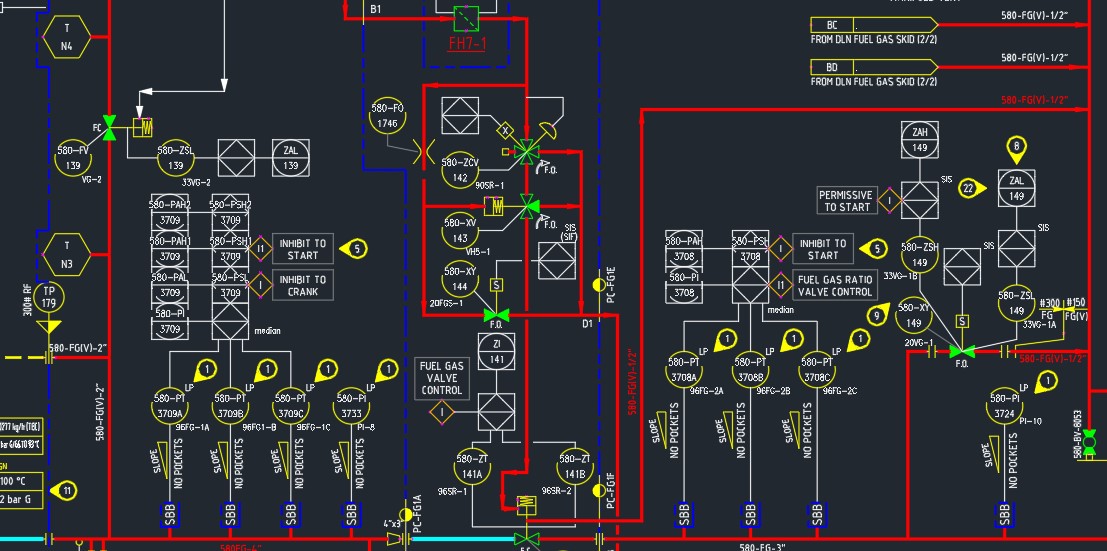Select the FUEL GAS VALVE CONTROL text box
This screenshot has width=1107, height=551.
tap(441, 380)
